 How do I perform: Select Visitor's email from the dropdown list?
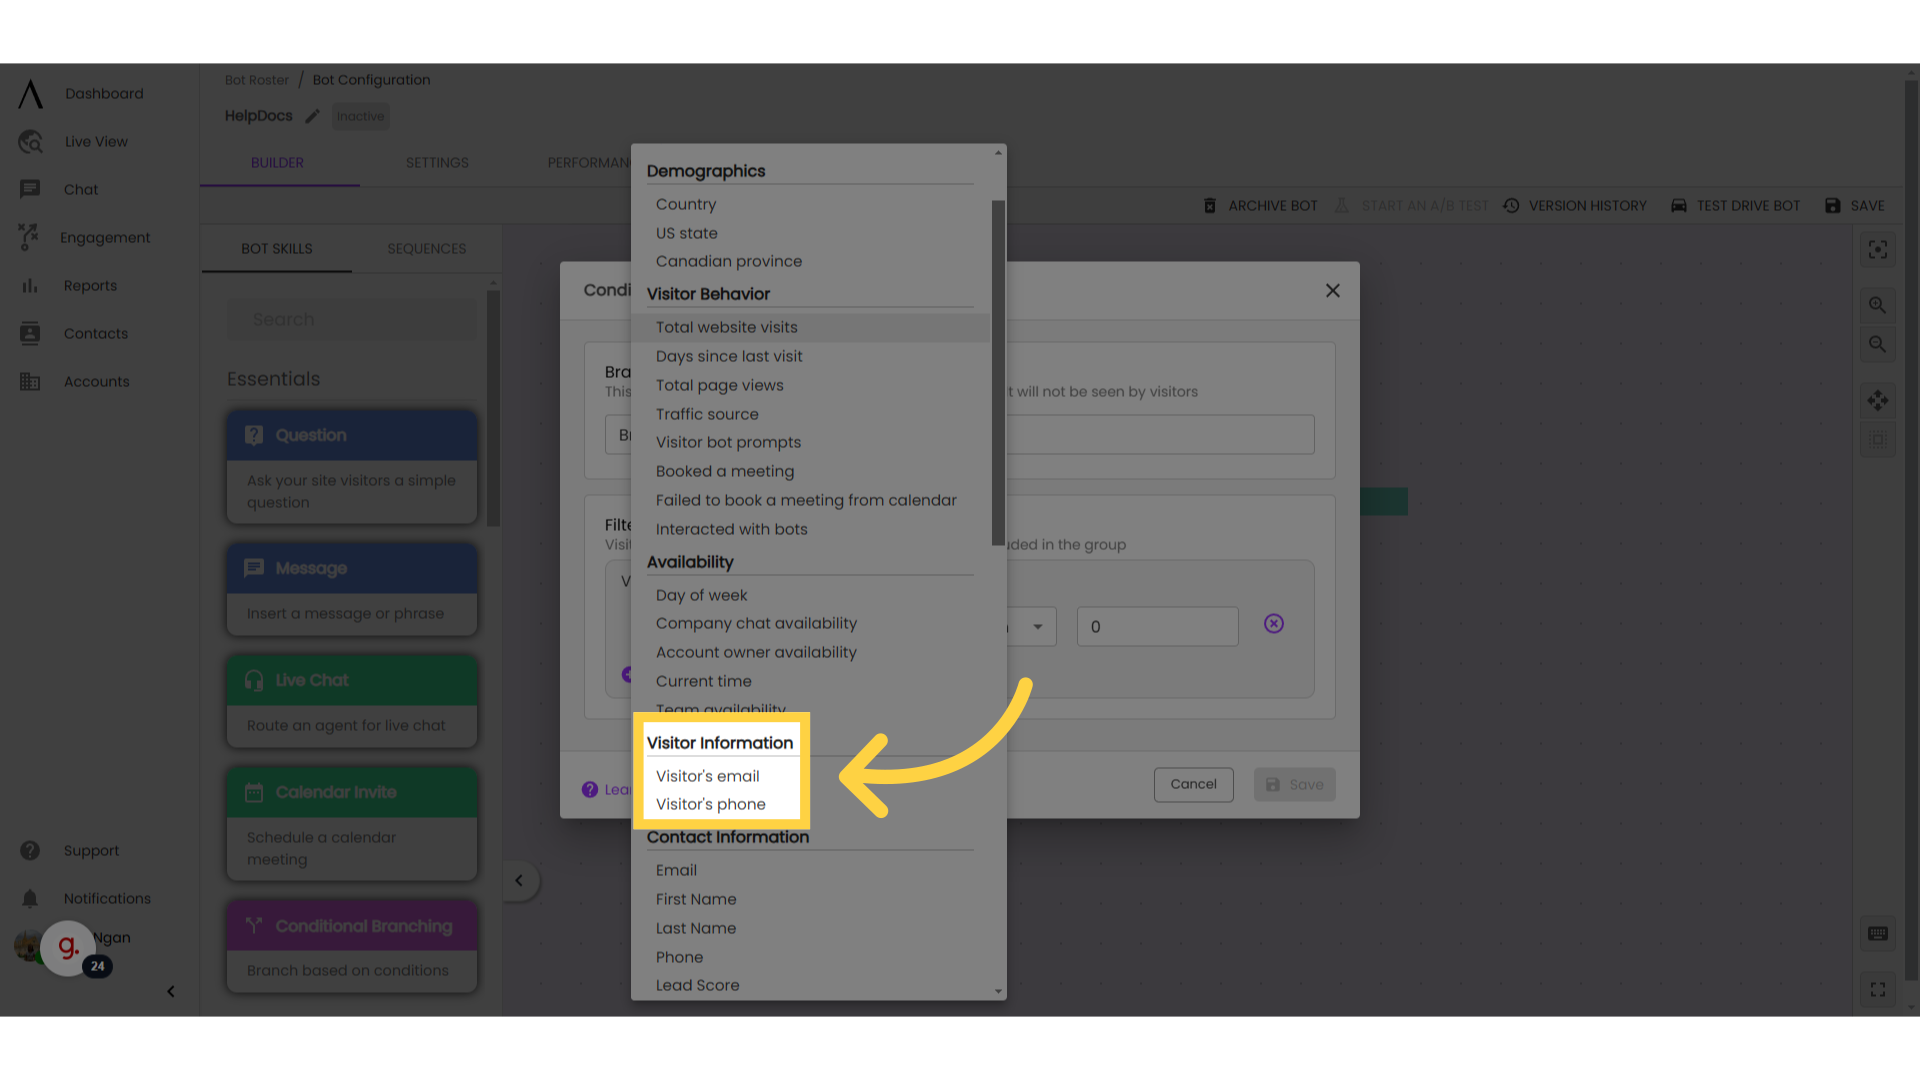(707, 775)
